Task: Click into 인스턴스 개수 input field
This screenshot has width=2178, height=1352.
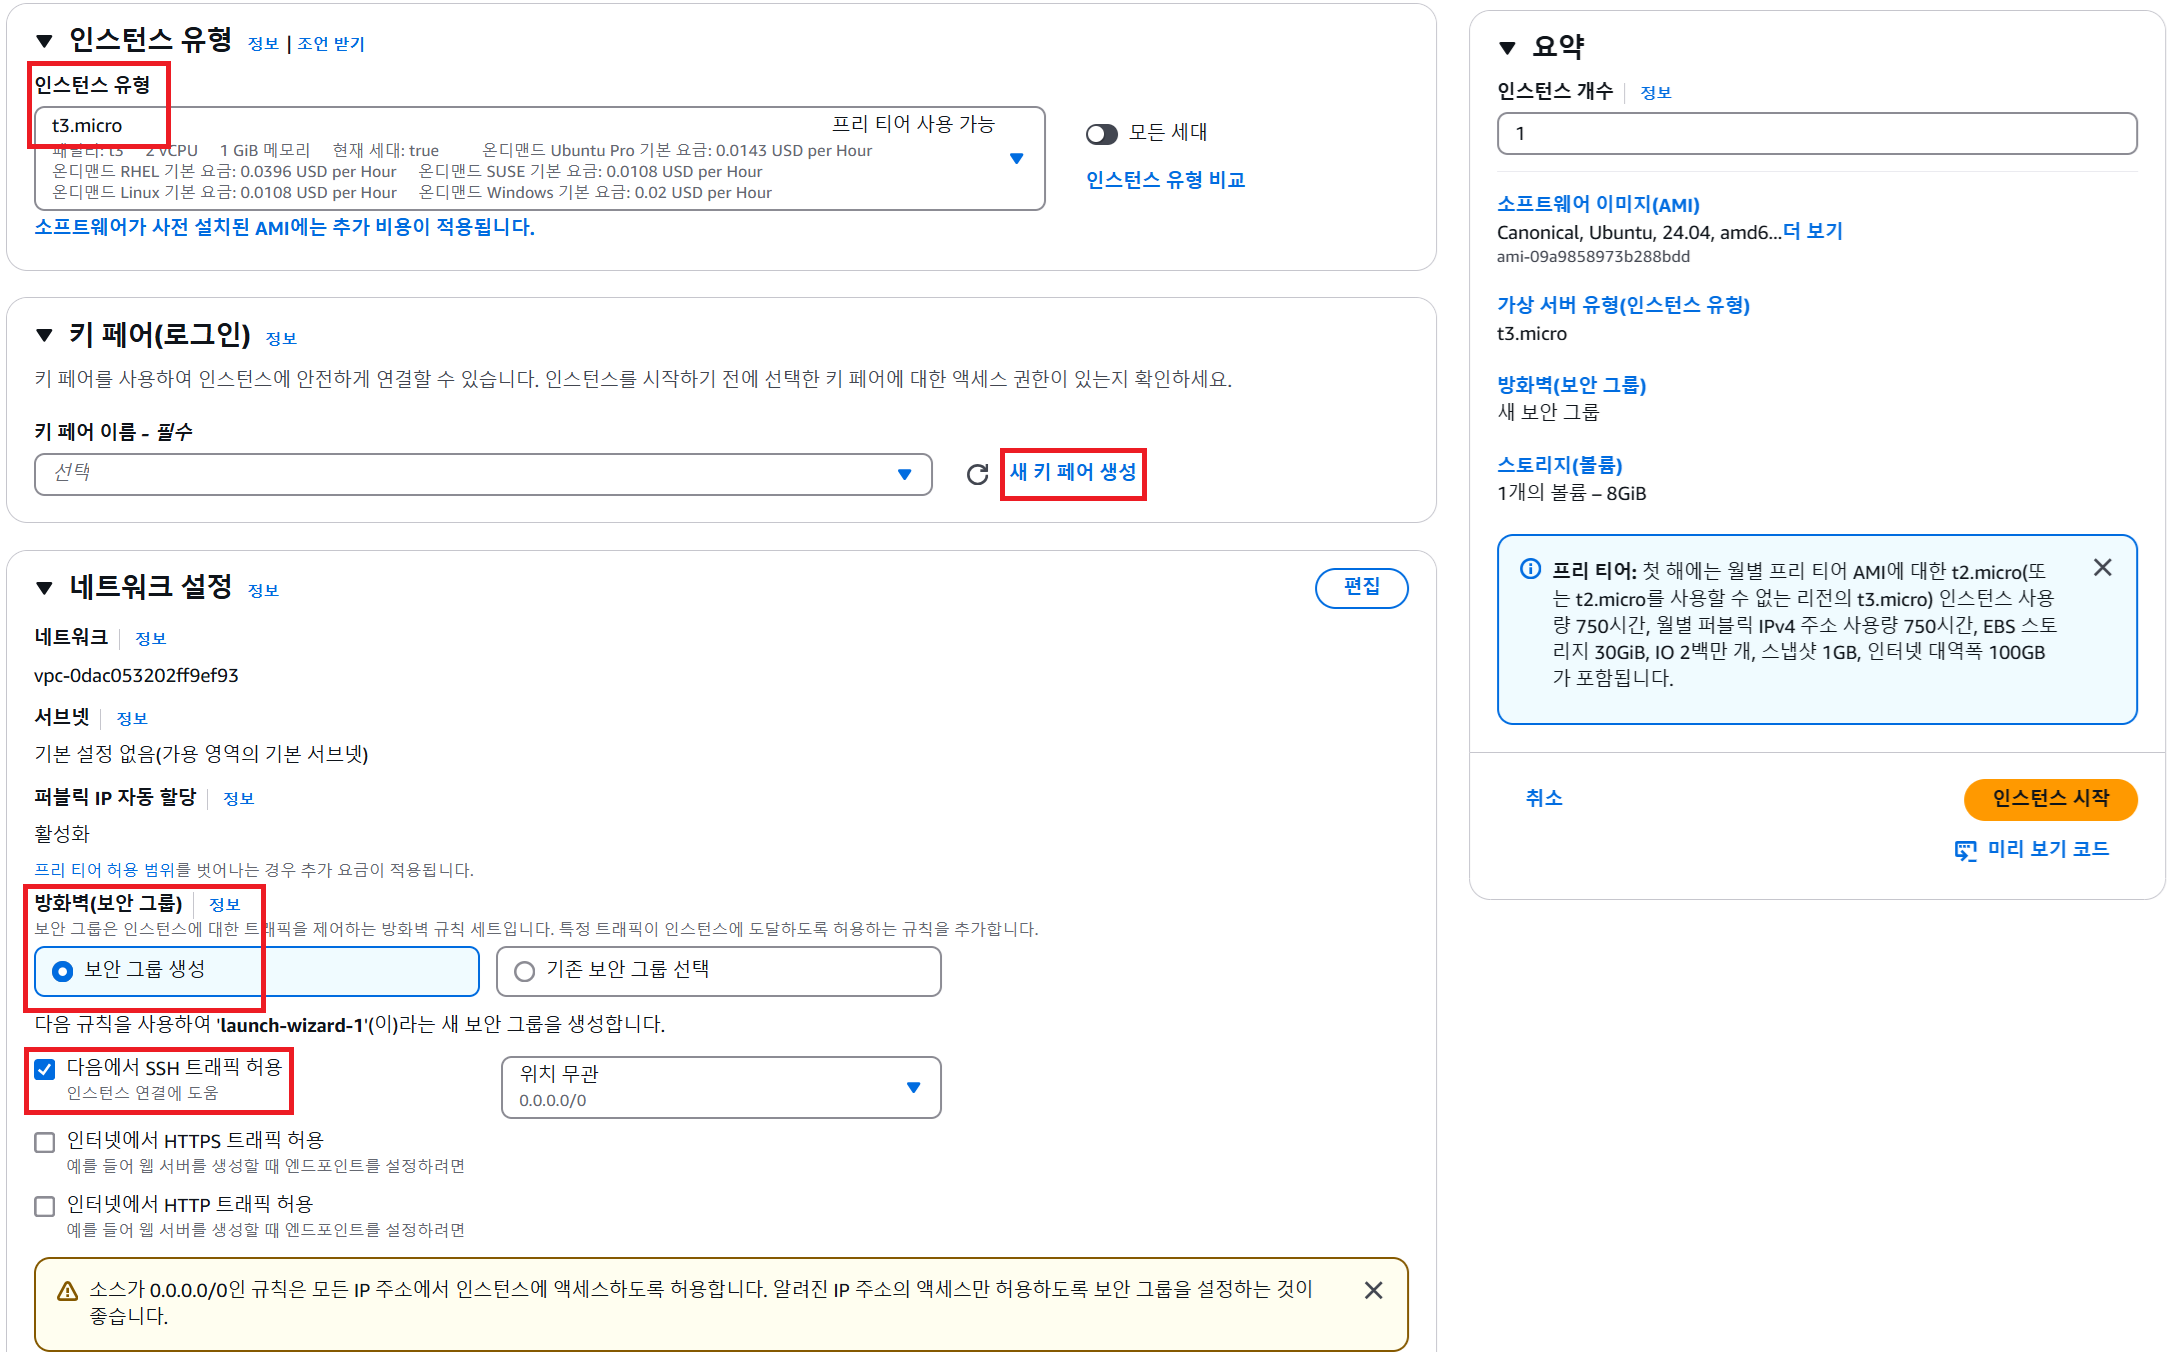Action: (x=1816, y=134)
